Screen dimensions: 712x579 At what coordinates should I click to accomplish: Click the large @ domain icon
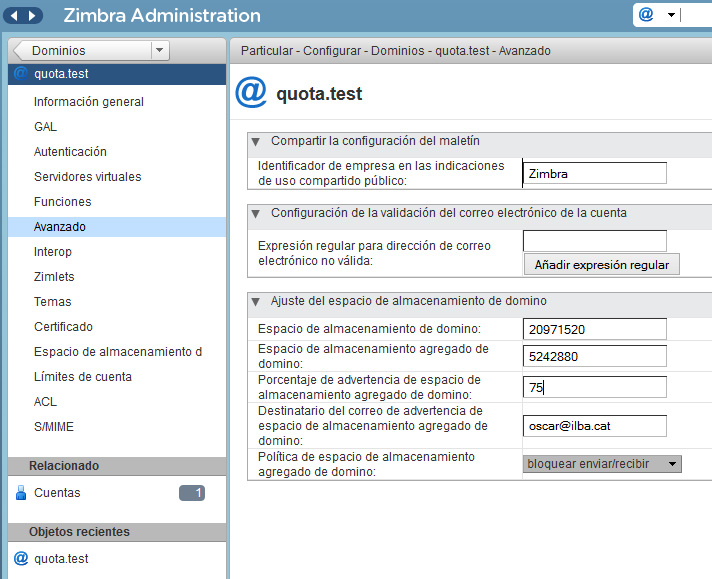pyautogui.click(x=251, y=92)
